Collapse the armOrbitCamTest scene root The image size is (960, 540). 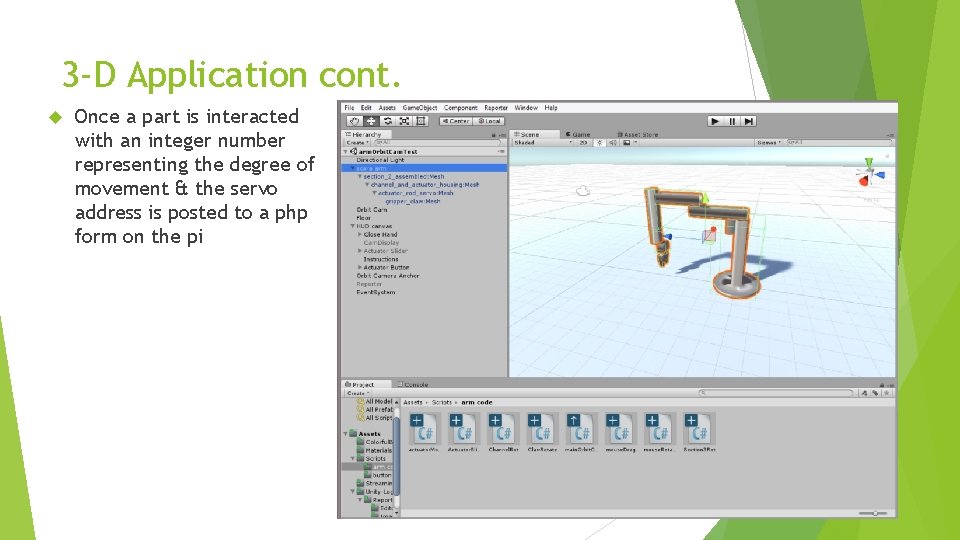(346, 151)
